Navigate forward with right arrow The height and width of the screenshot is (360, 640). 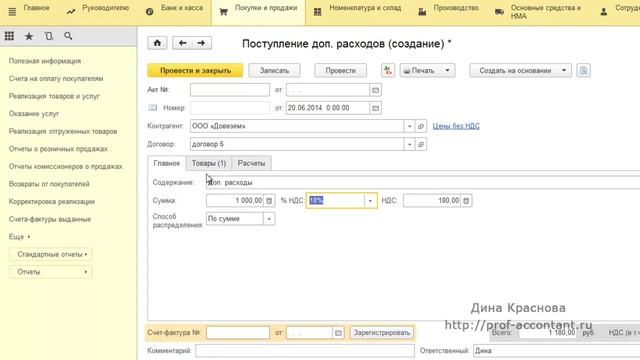click(x=201, y=43)
